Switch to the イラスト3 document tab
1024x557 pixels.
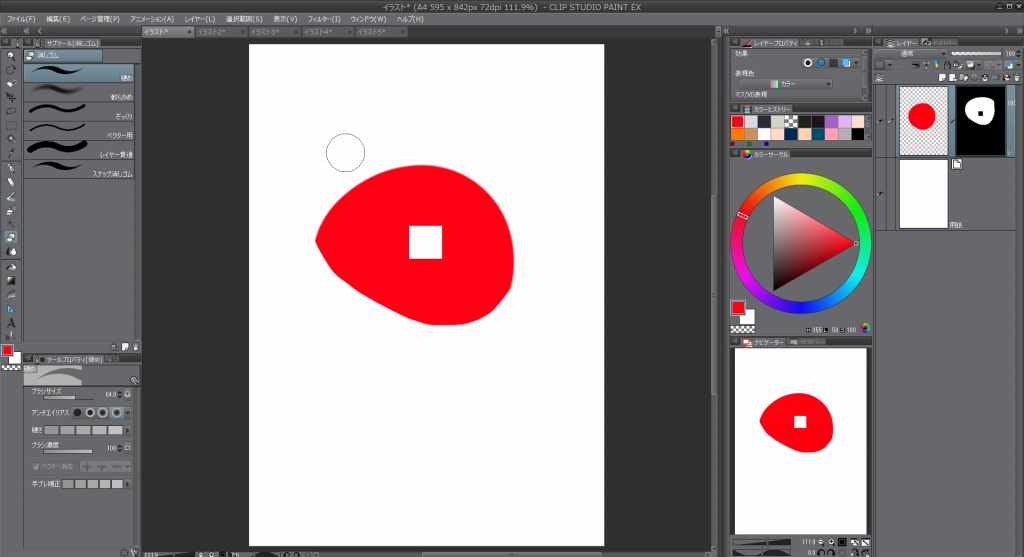(x=264, y=32)
